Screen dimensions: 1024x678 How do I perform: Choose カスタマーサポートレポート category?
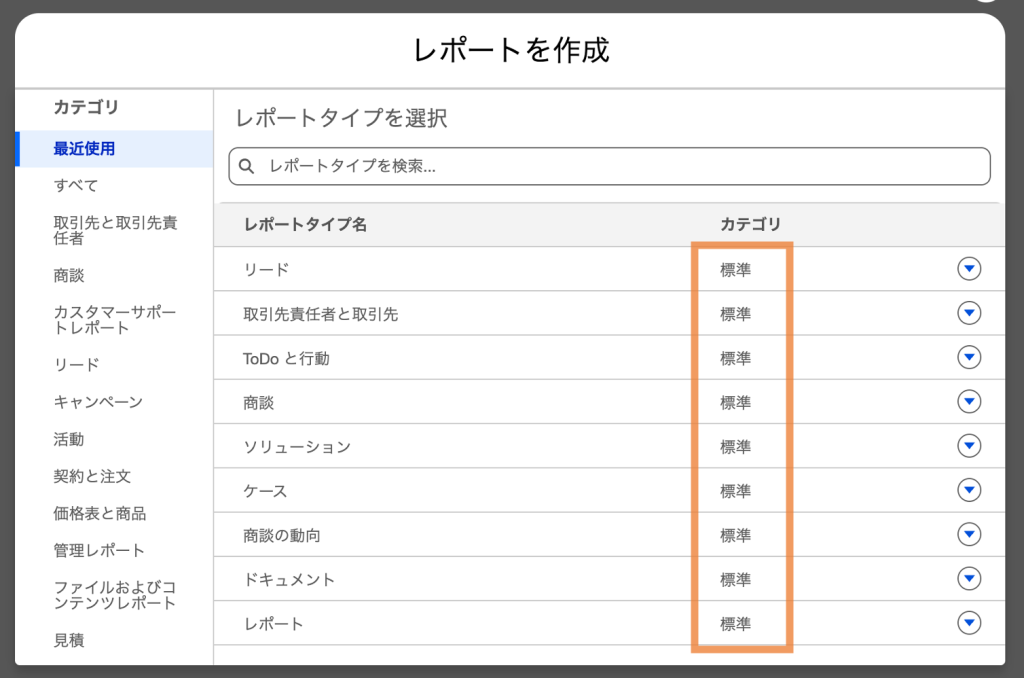[x=114, y=320]
